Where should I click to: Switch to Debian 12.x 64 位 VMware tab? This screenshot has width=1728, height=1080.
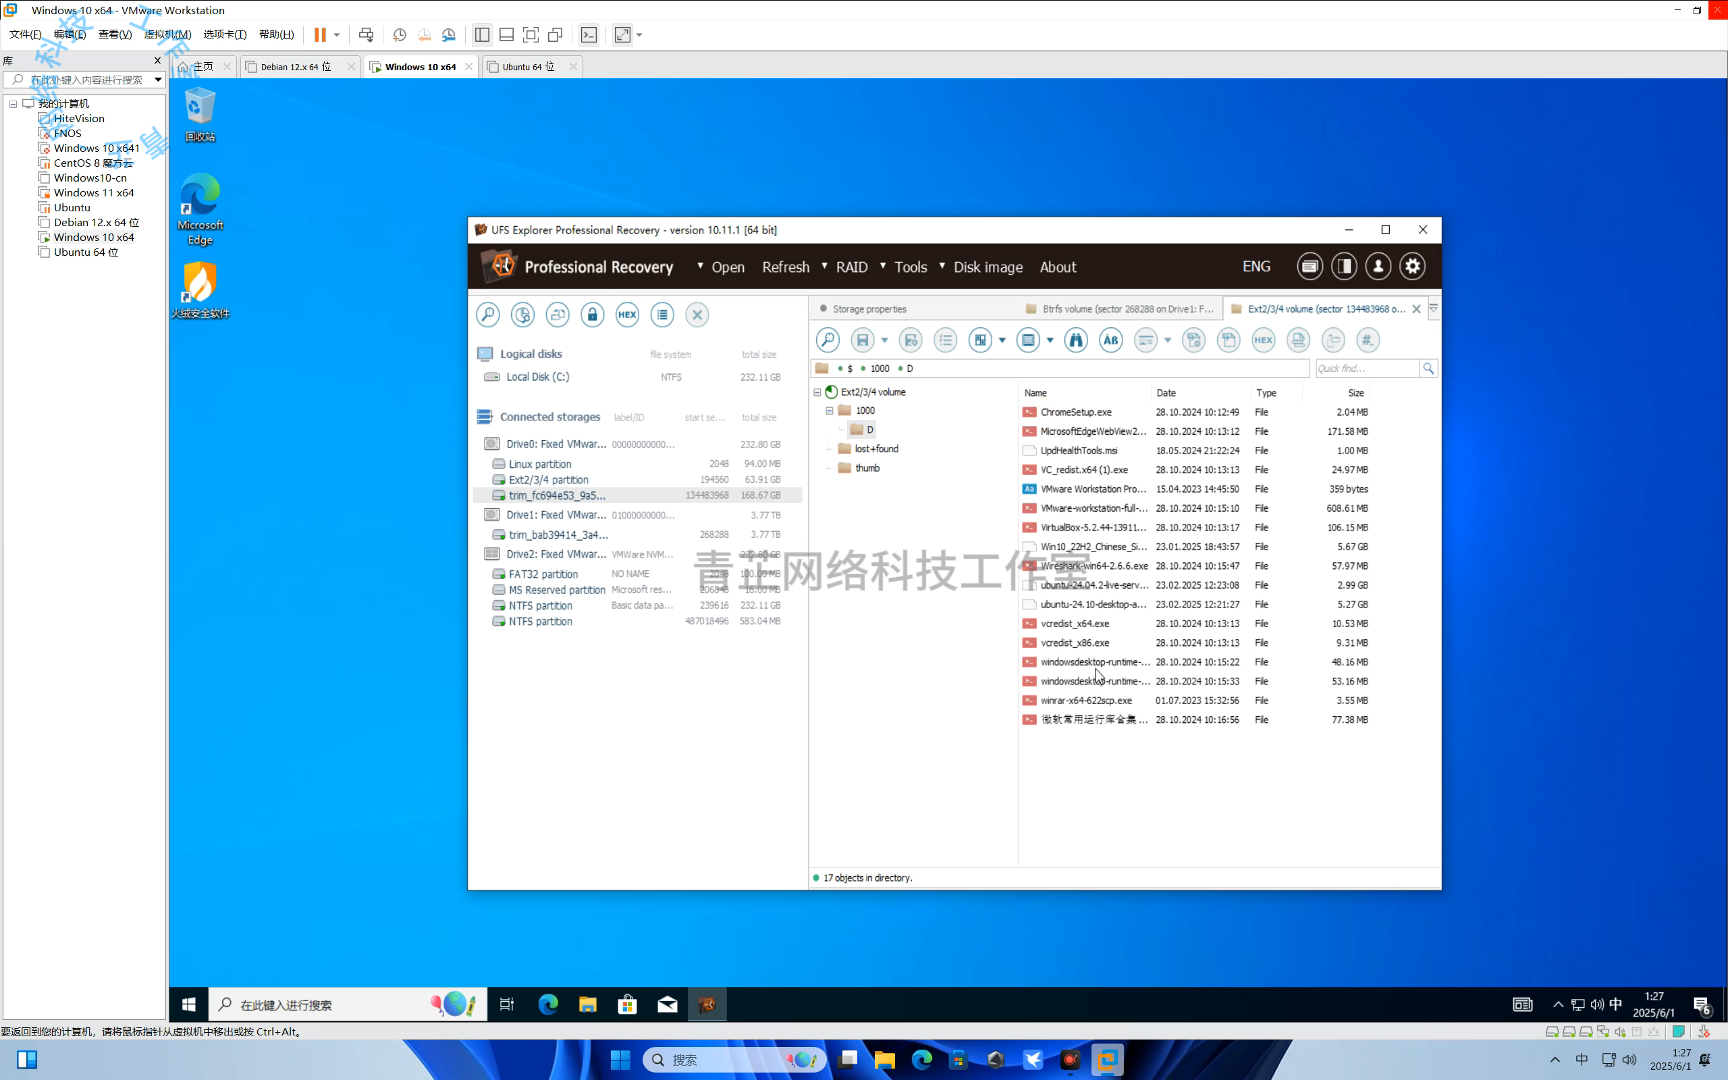(295, 67)
